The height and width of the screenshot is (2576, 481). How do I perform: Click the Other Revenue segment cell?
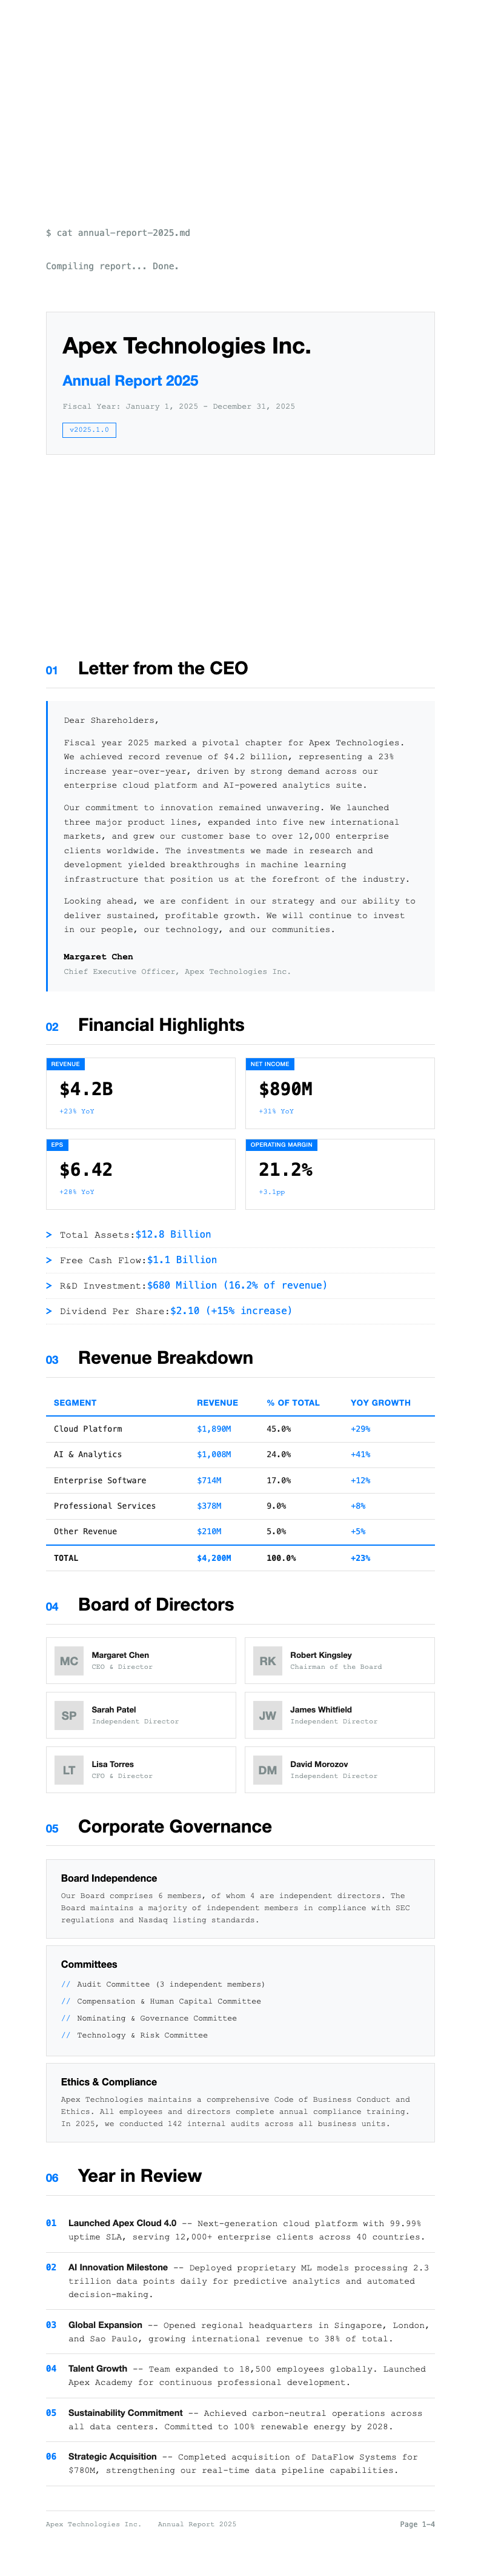click(x=85, y=1531)
